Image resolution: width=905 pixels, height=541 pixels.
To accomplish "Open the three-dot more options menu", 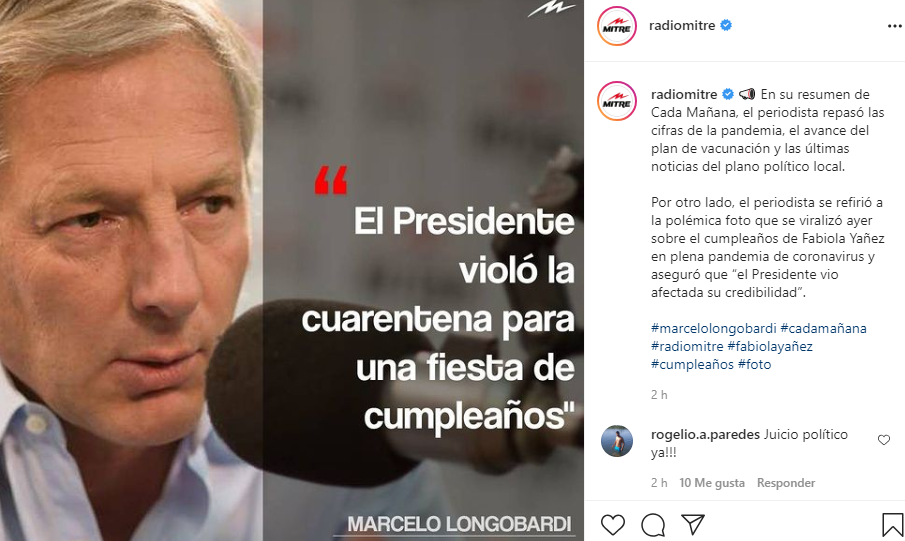I will click(894, 26).
